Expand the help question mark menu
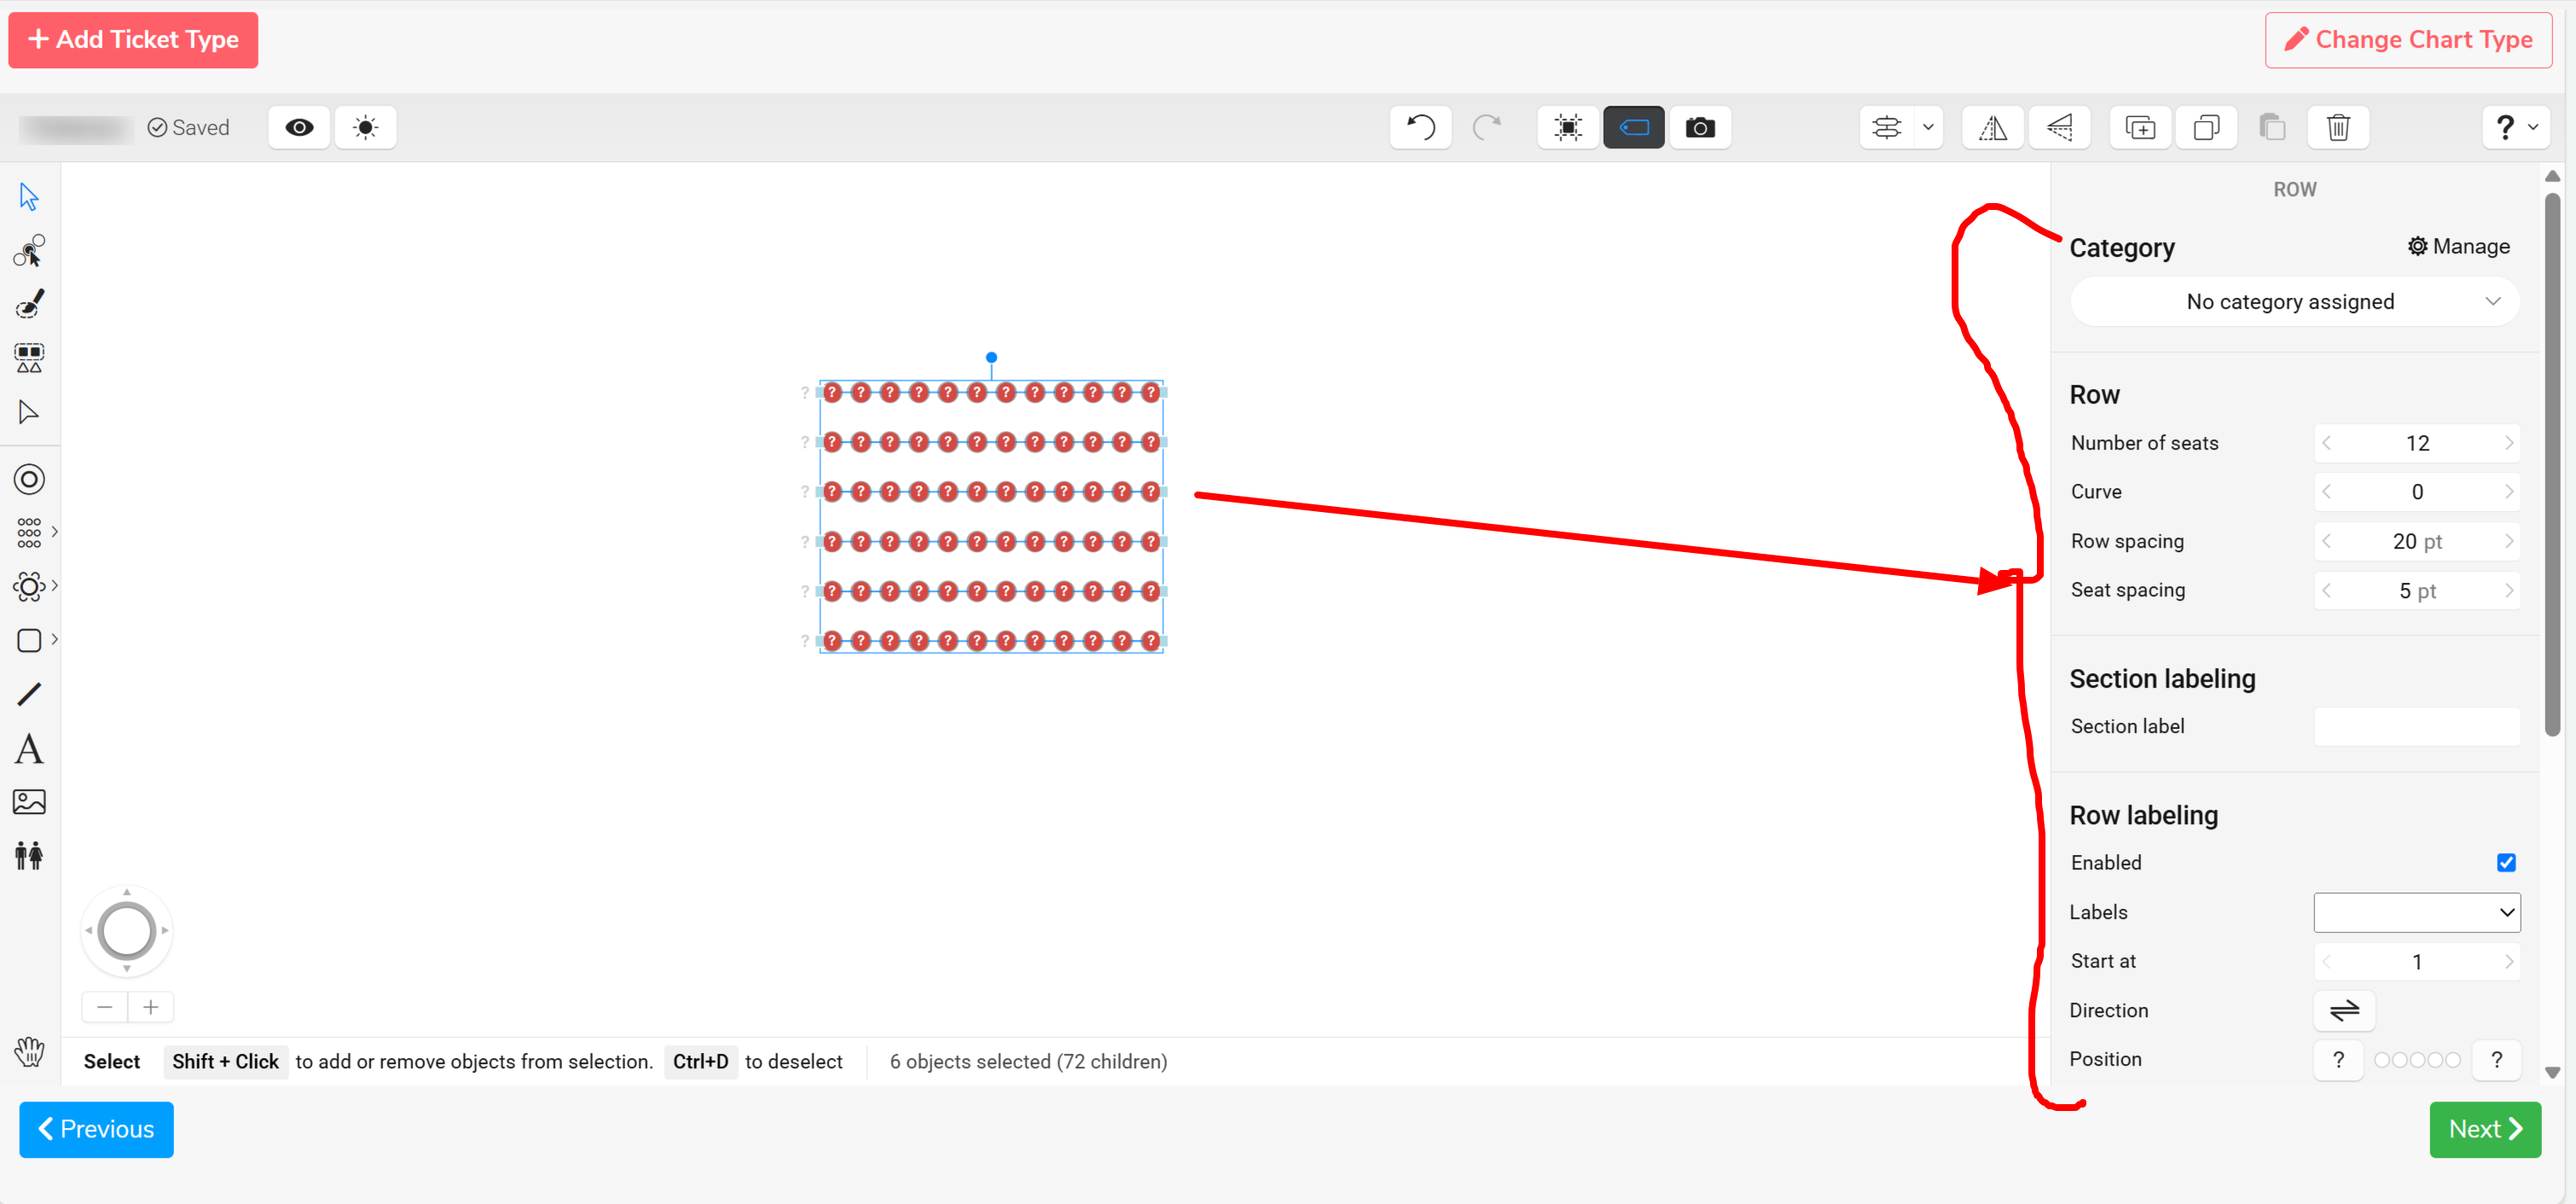 point(2515,127)
